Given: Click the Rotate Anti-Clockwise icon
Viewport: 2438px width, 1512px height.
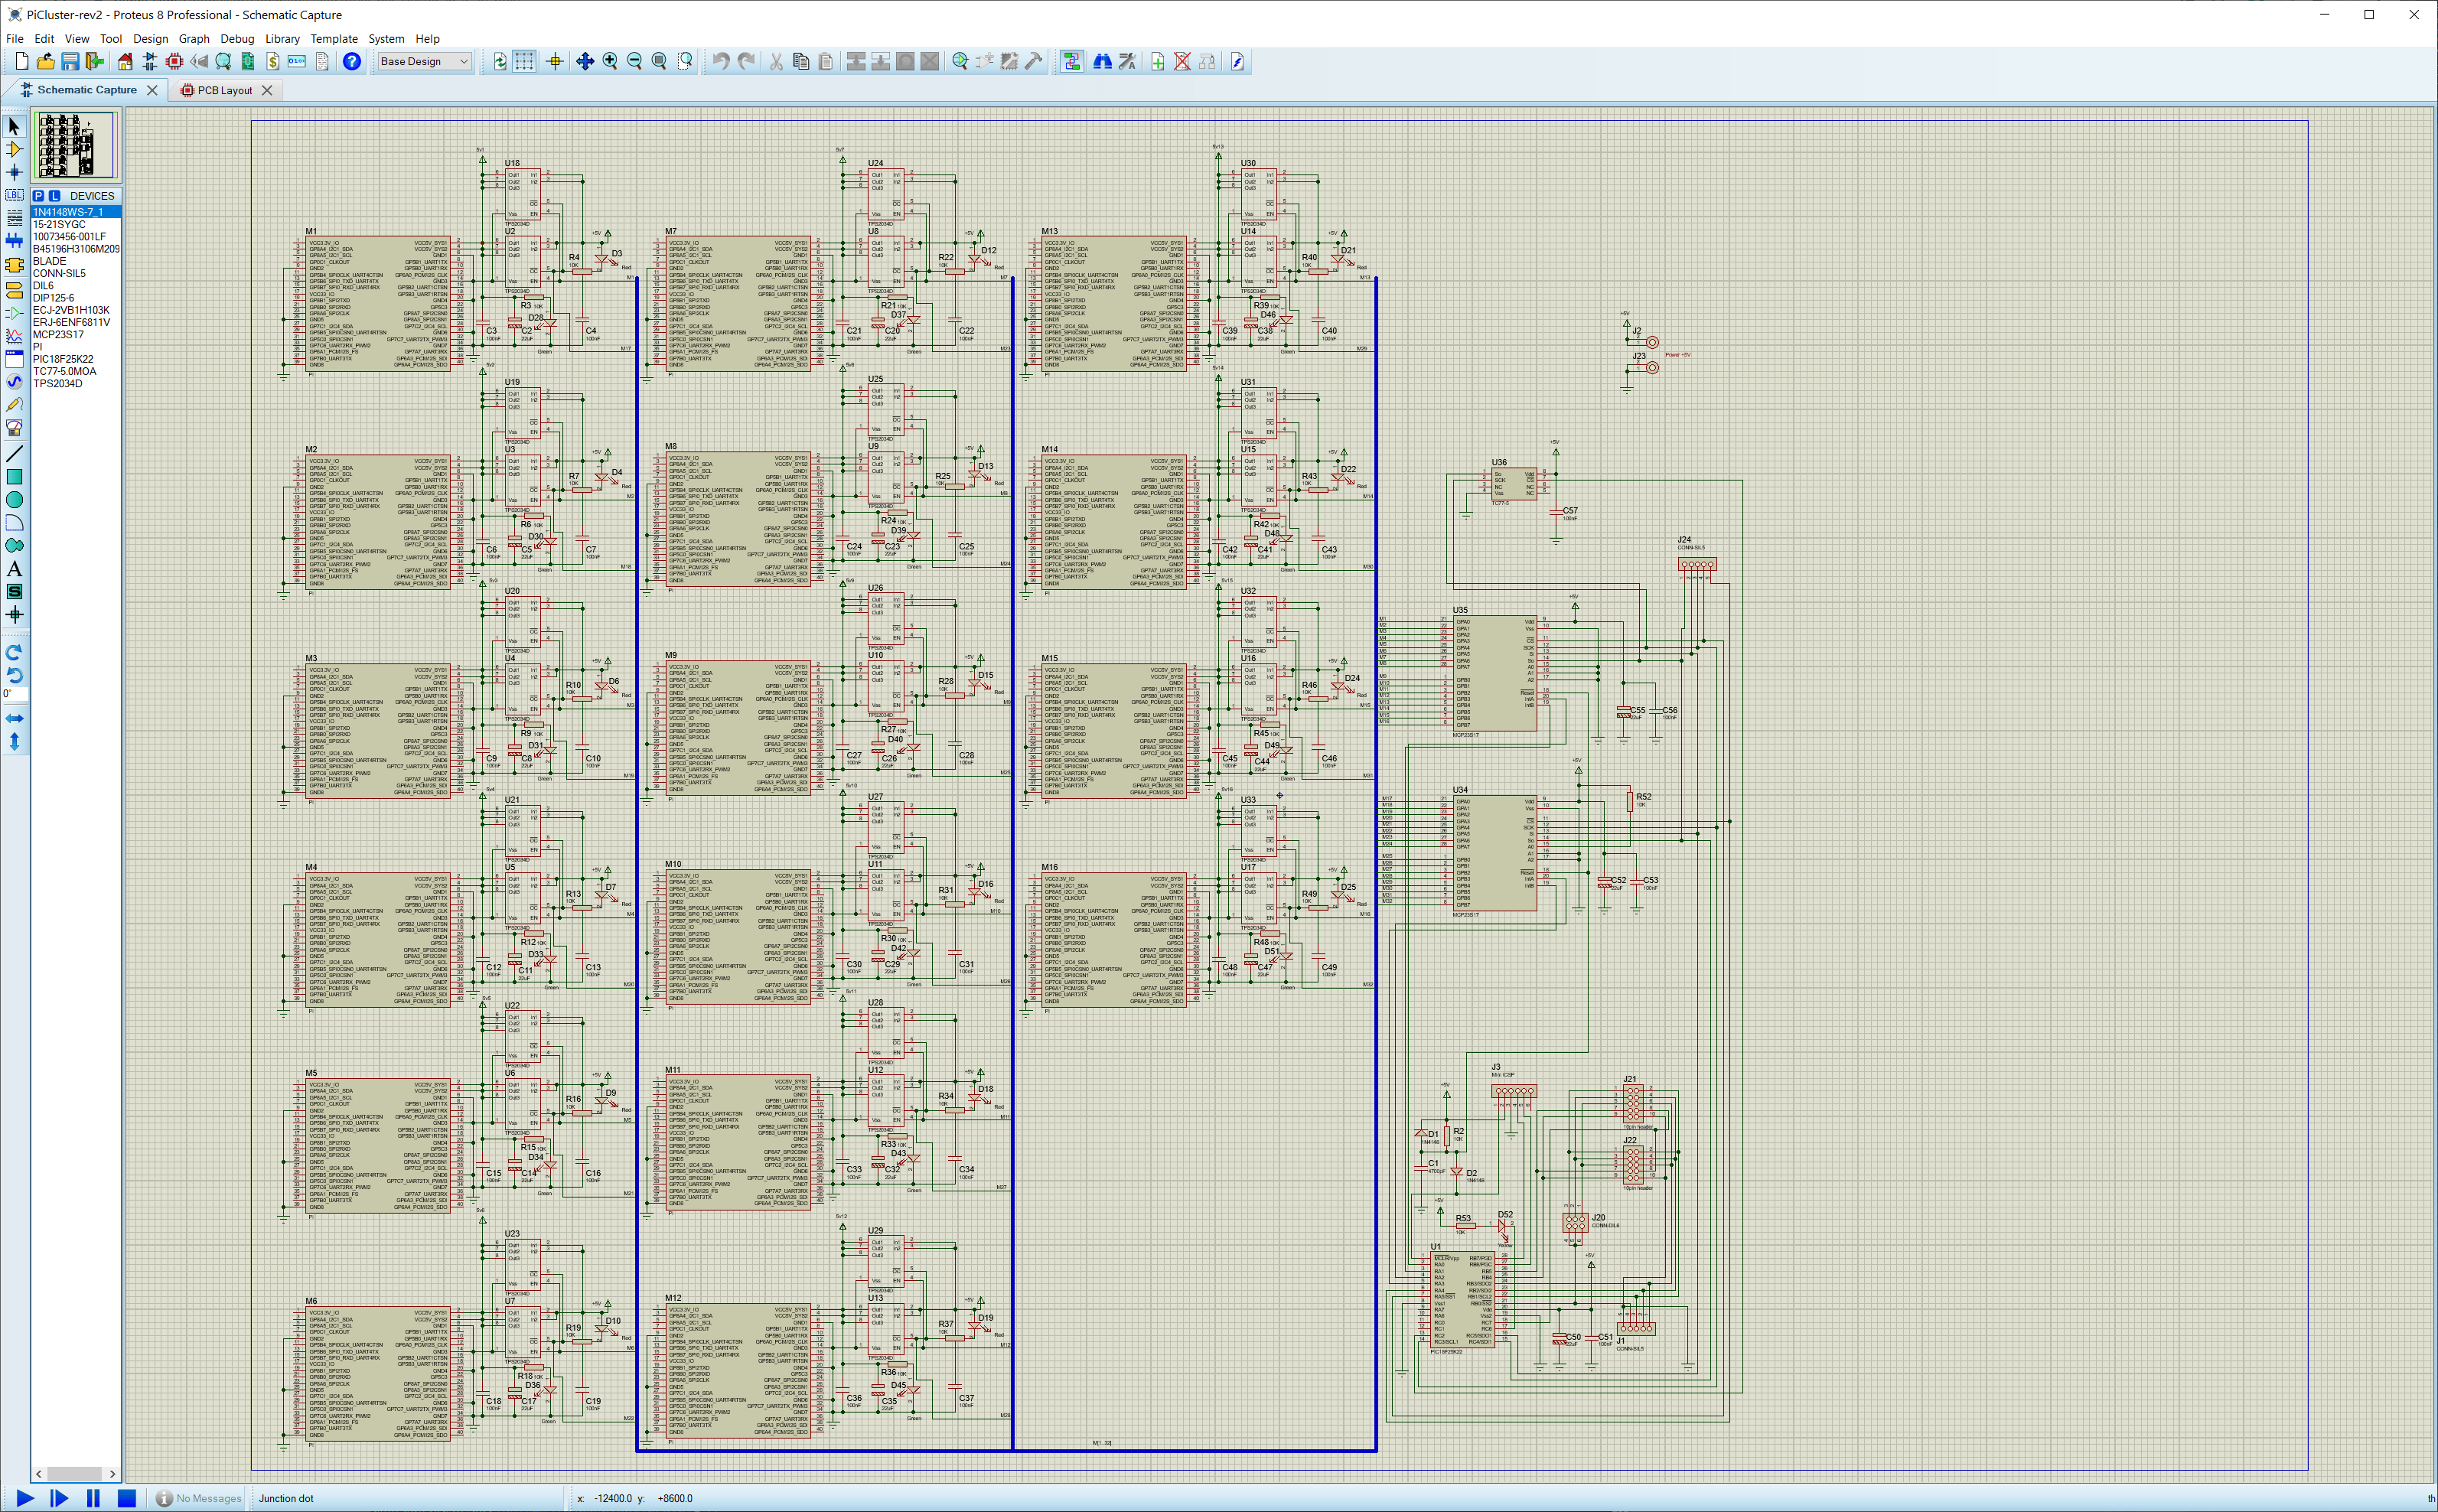Looking at the screenshot, I should coord(14,675).
